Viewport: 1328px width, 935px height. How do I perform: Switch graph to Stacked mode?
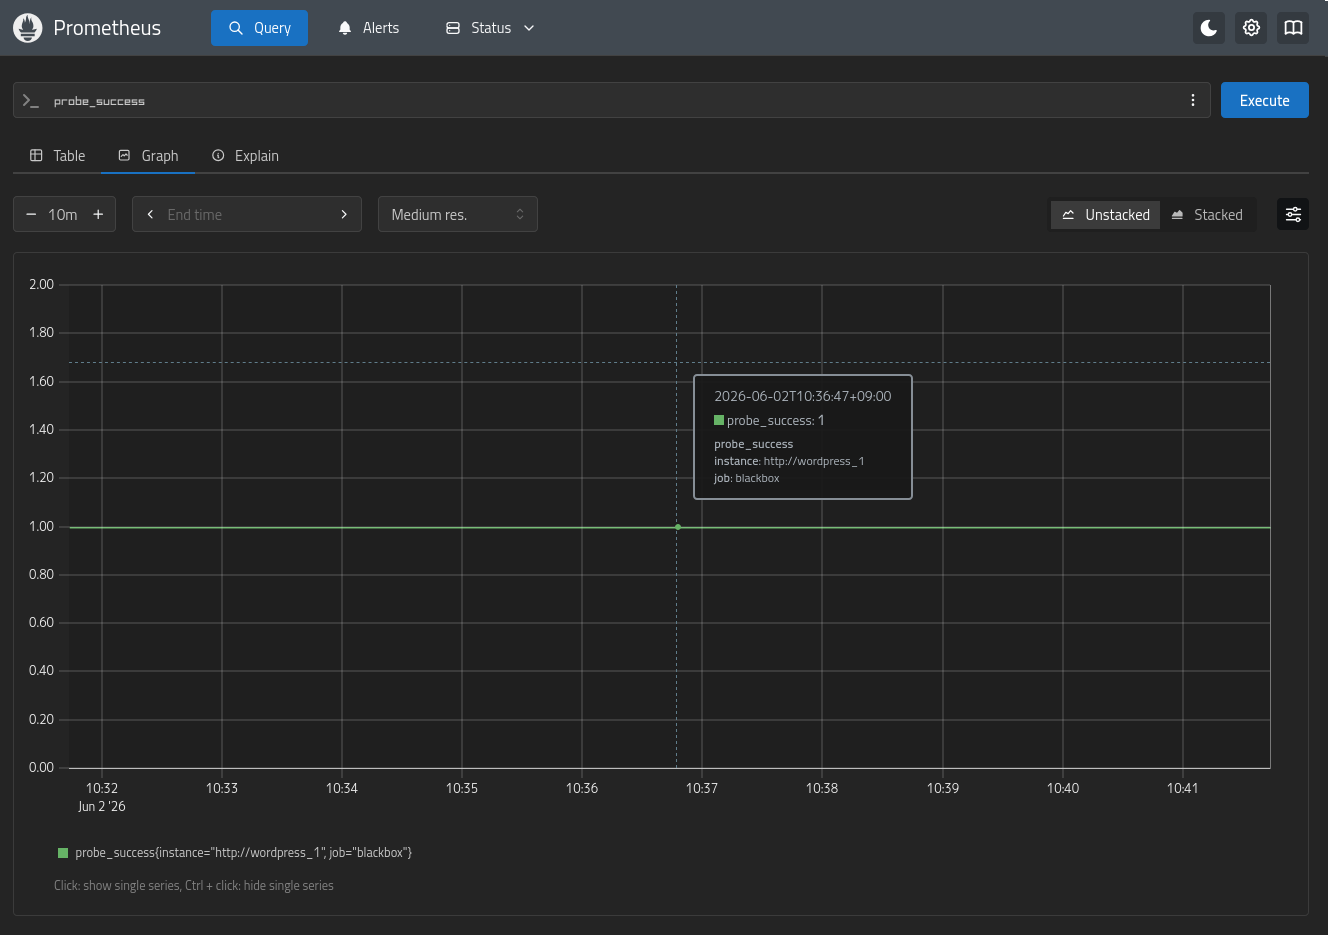pos(1207,215)
